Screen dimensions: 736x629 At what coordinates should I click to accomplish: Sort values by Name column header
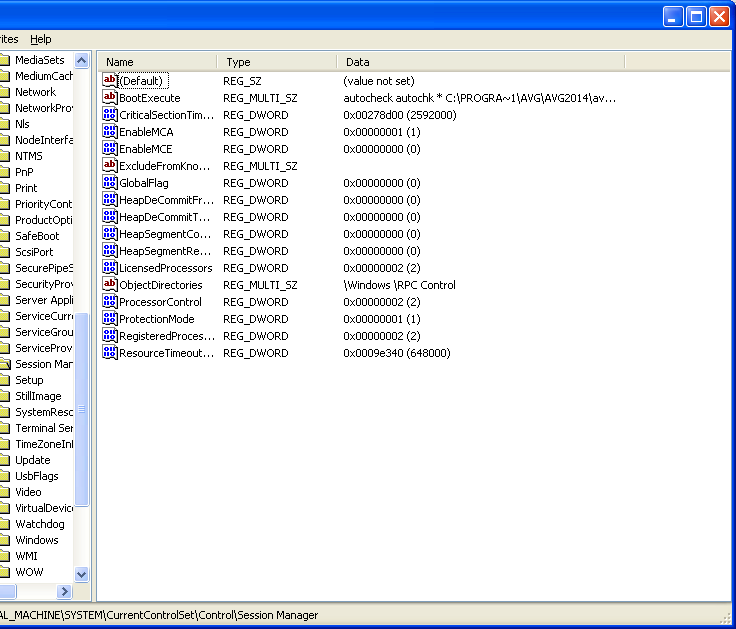point(158,62)
